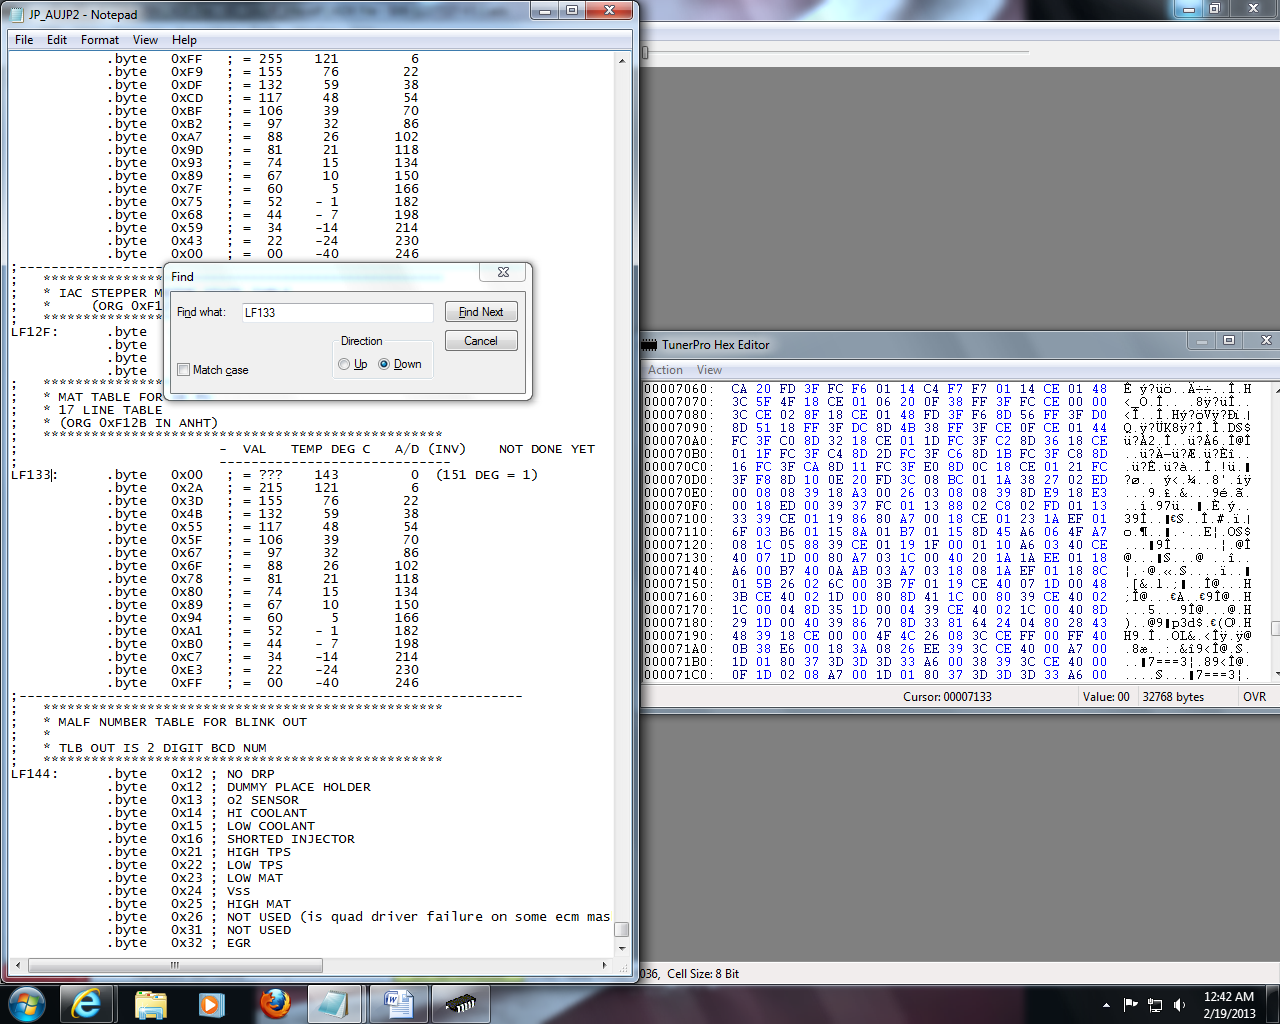Click the Cell Size: 8 Bit status text

pos(703,974)
